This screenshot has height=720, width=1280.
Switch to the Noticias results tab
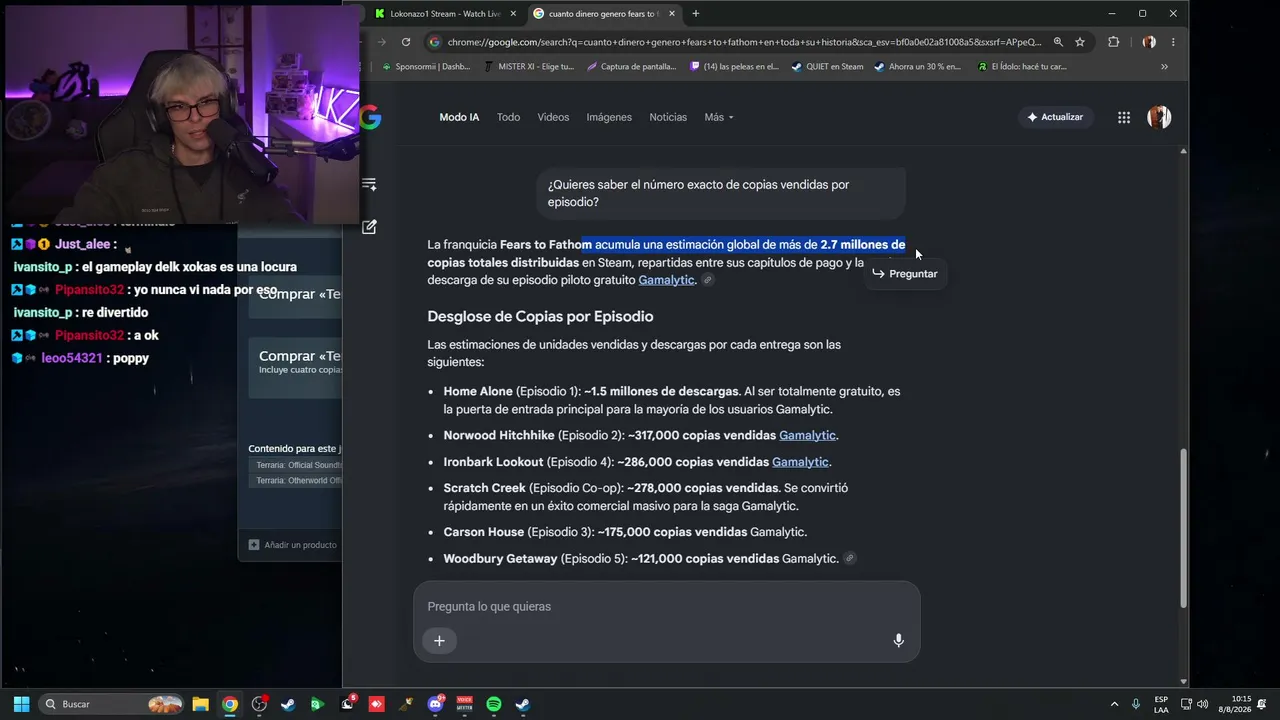tap(668, 117)
